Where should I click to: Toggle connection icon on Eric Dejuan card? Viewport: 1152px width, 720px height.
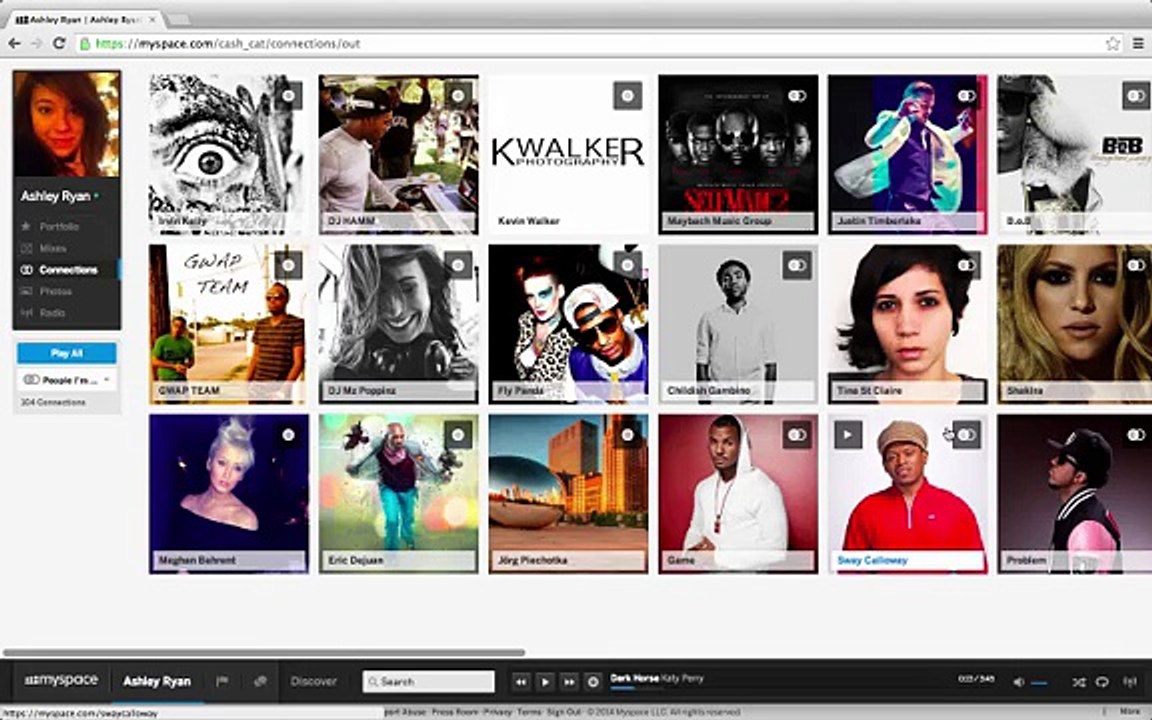point(458,435)
